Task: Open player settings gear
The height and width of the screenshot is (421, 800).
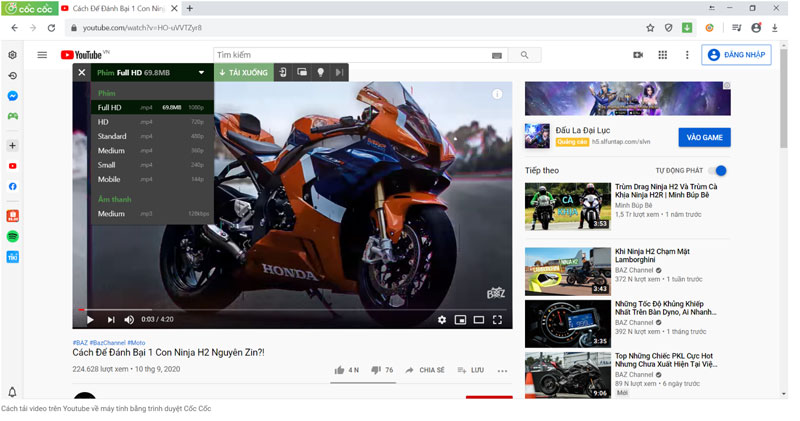Action: pyautogui.click(x=442, y=319)
